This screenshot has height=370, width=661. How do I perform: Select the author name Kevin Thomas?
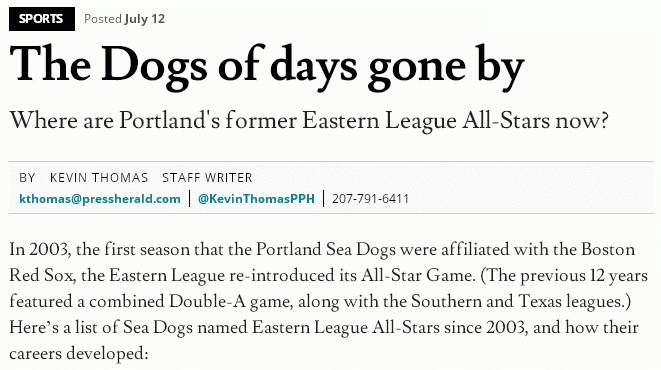pos(99,178)
